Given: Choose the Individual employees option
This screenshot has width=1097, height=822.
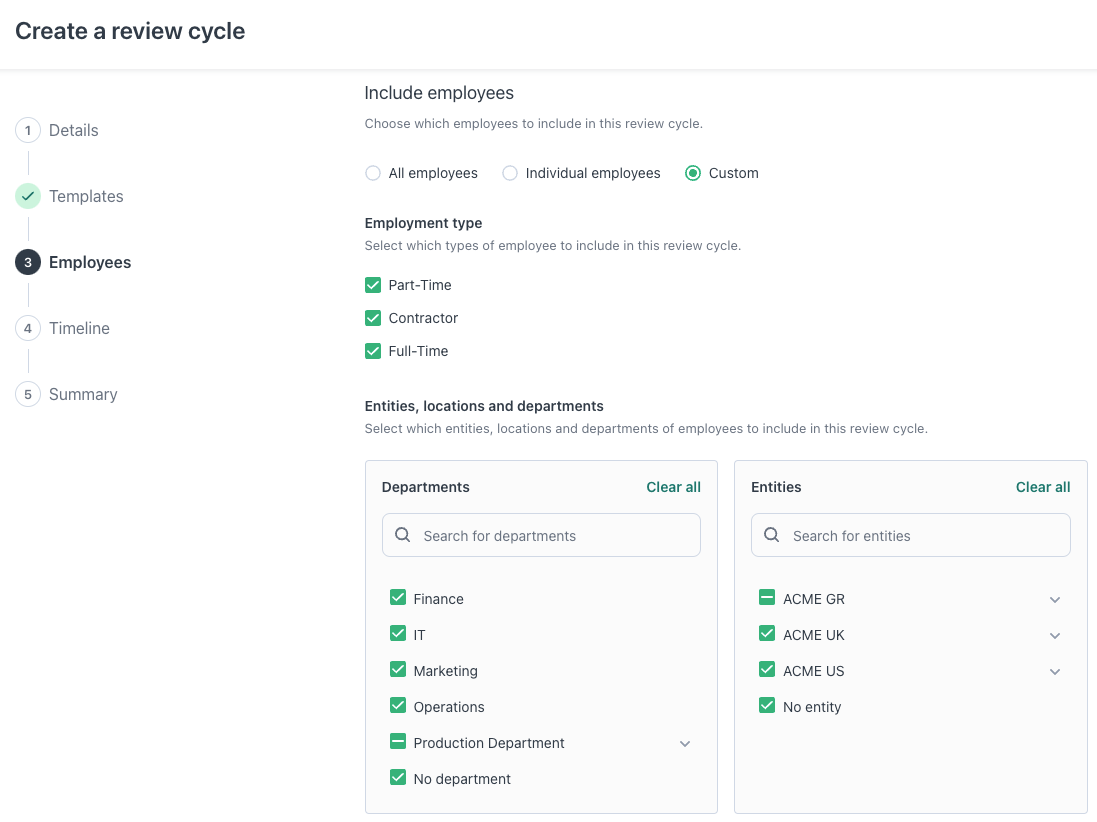Looking at the screenshot, I should (510, 173).
